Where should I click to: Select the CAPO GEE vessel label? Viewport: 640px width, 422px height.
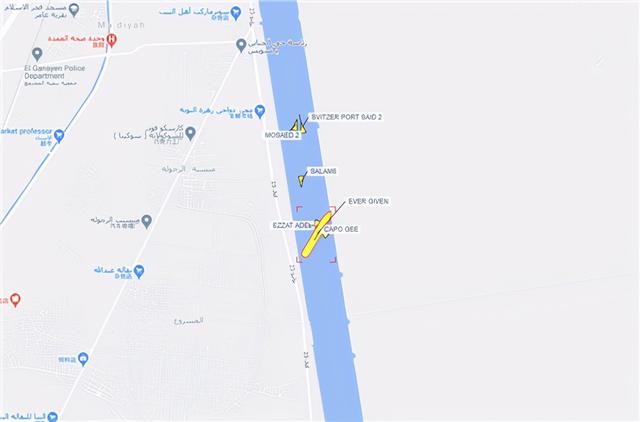341,229
